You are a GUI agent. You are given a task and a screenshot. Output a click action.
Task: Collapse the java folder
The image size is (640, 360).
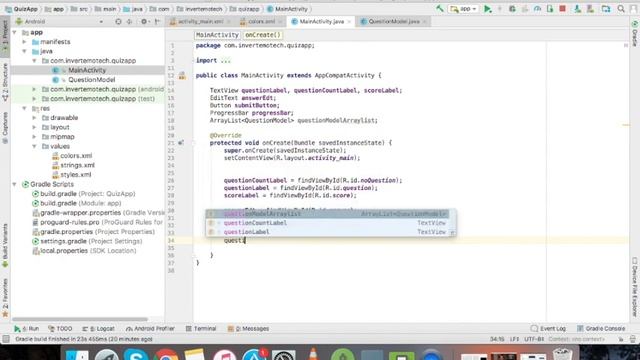click(x=24, y=51)
